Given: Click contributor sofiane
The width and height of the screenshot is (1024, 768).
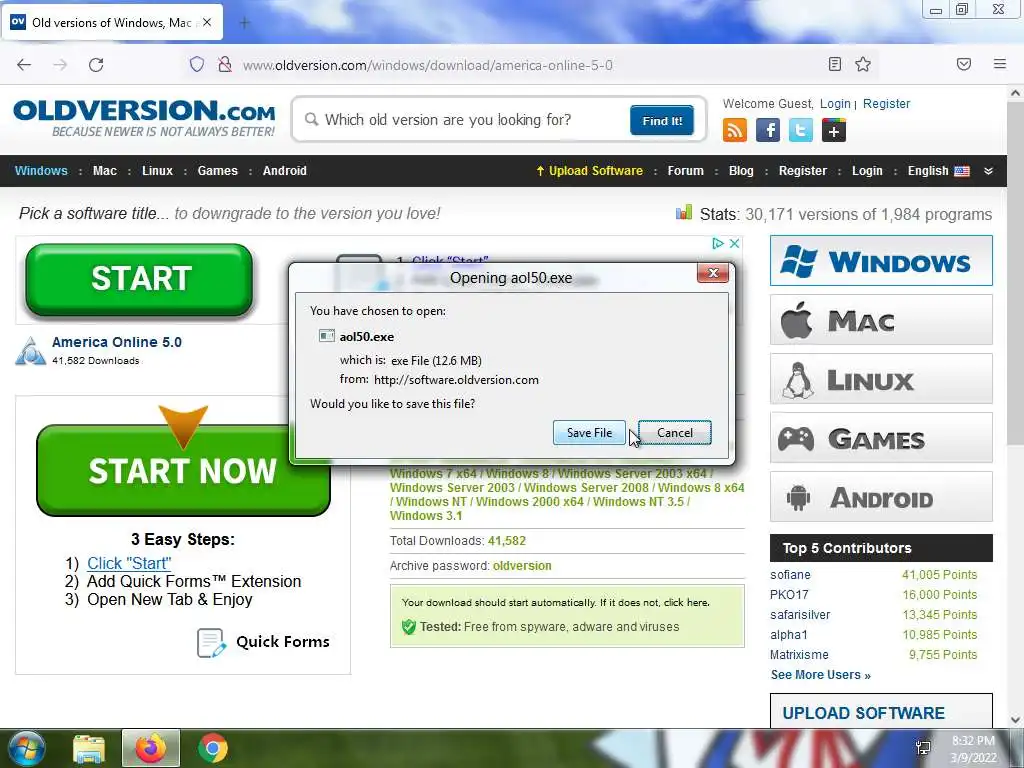Looking at the screenshot, I should 790,575.
